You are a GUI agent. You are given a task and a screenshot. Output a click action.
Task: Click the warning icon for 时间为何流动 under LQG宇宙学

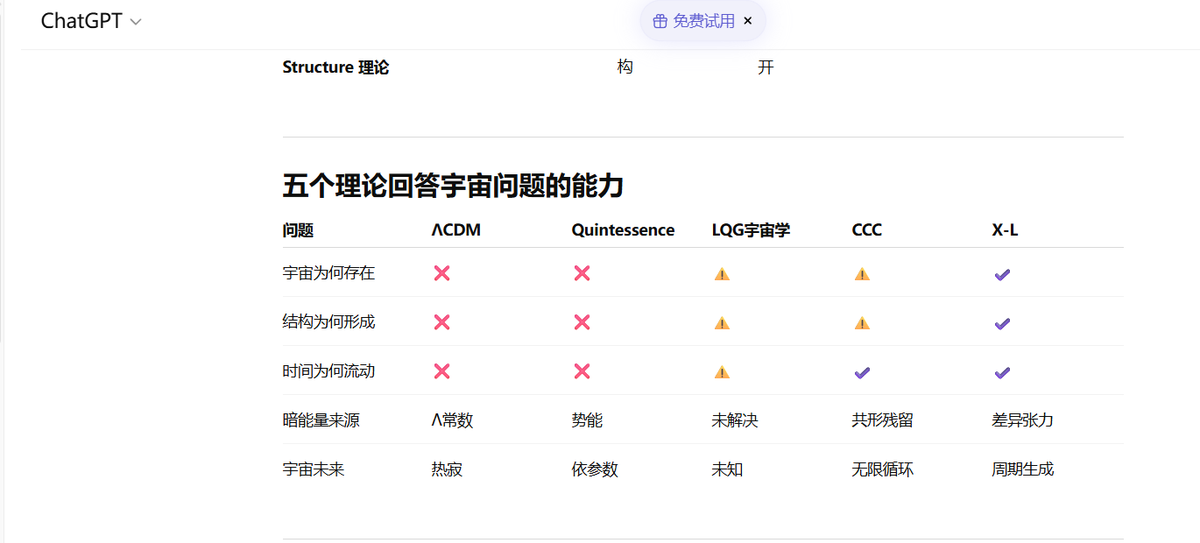pyautogui.click(x=721, y=371)
